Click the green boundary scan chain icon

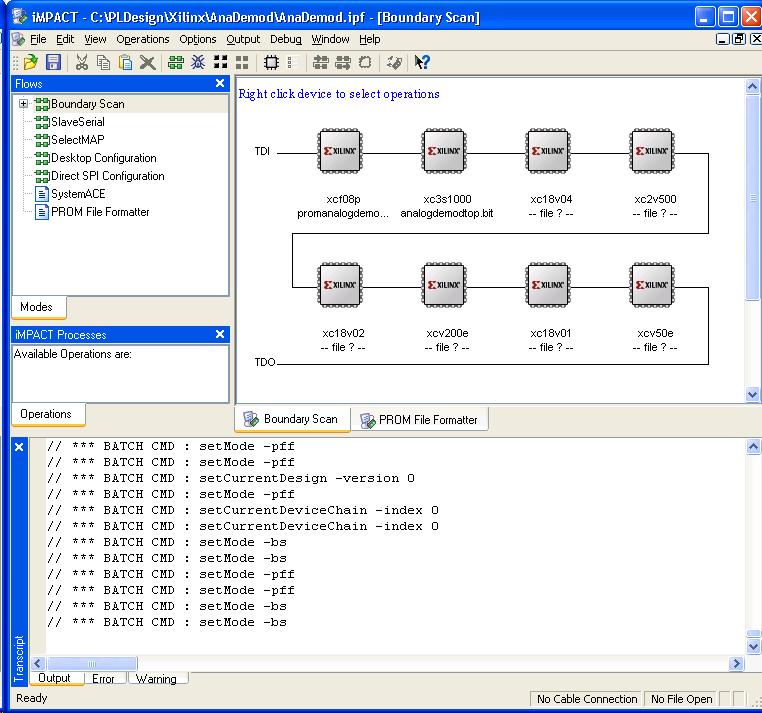pyautogui.click(x=175, y=62)
